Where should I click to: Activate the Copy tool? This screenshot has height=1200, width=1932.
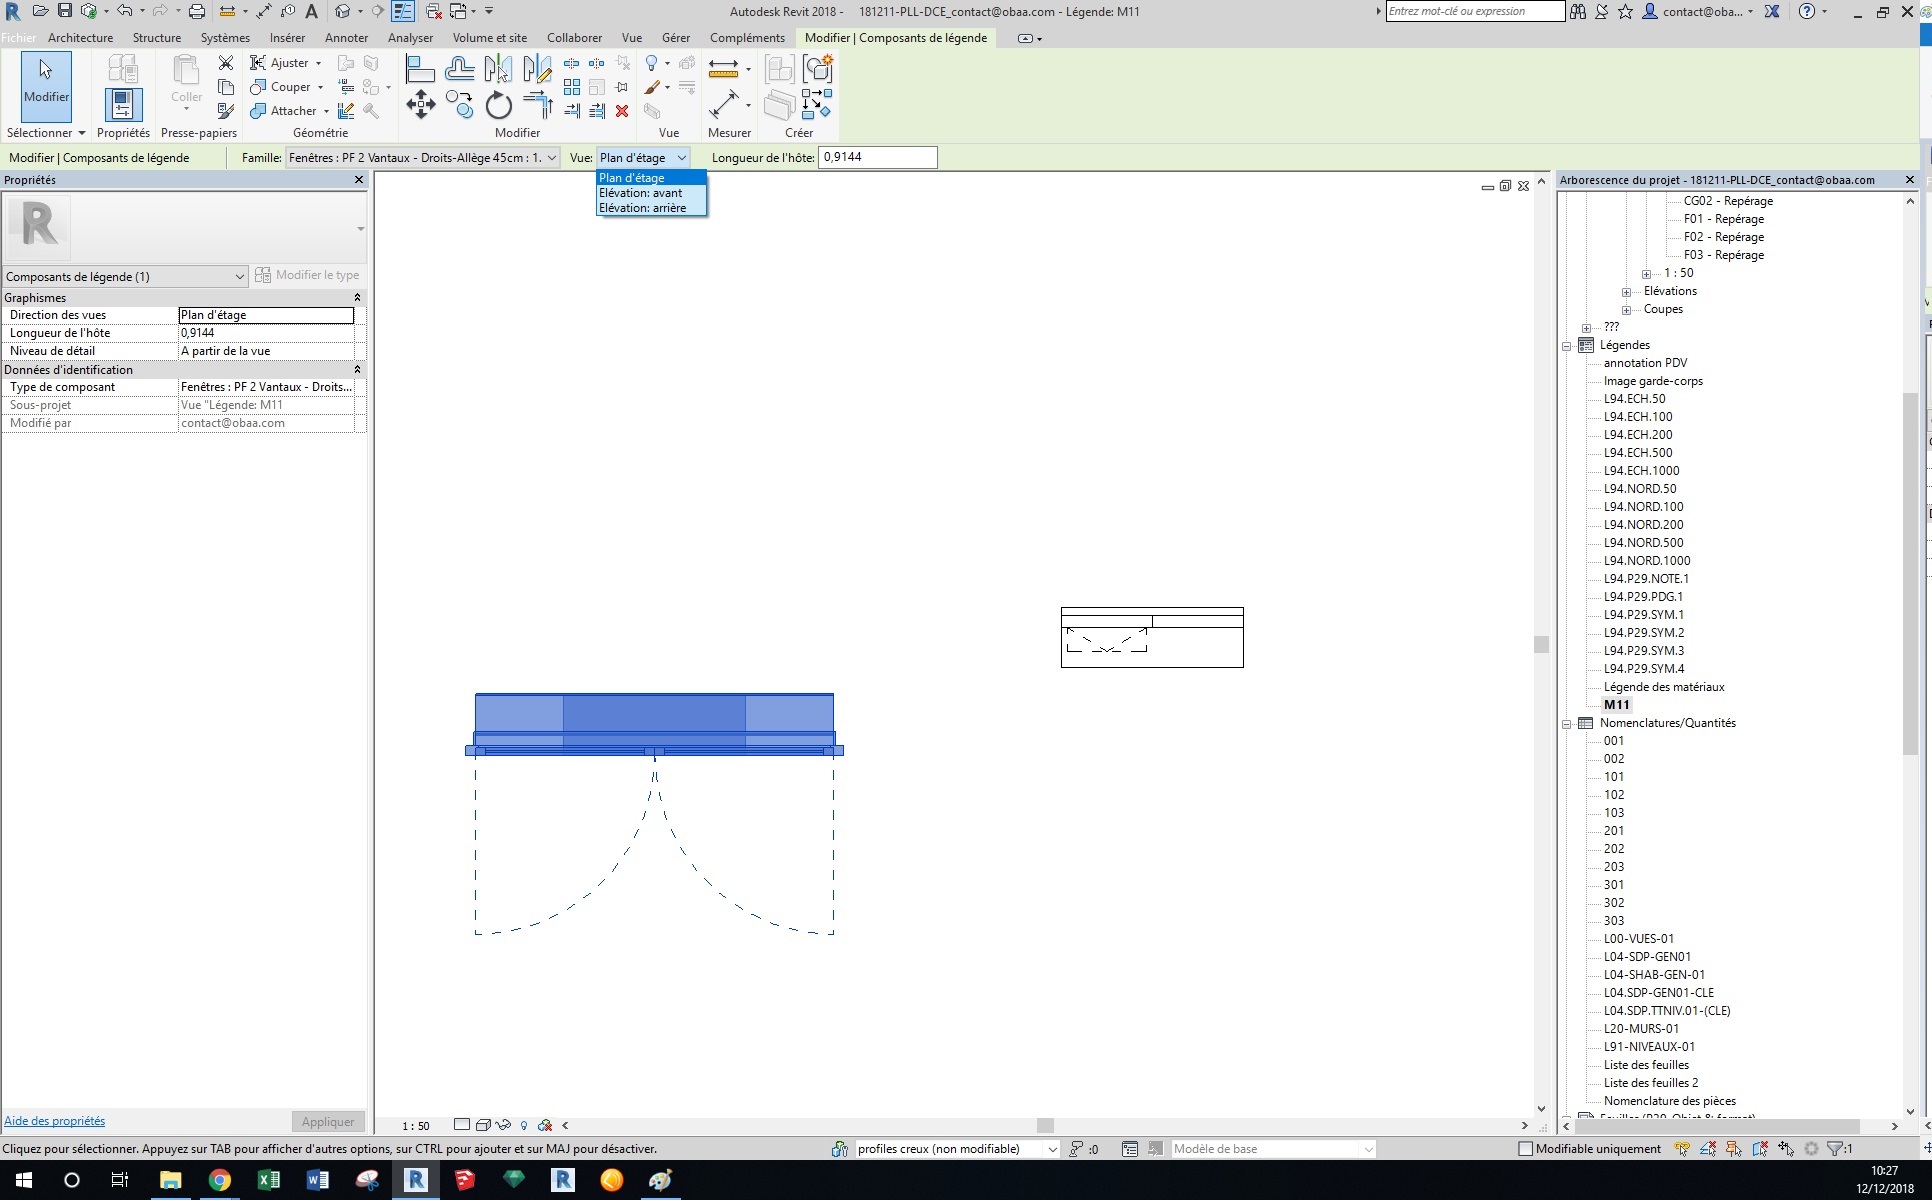click(460, 106)
